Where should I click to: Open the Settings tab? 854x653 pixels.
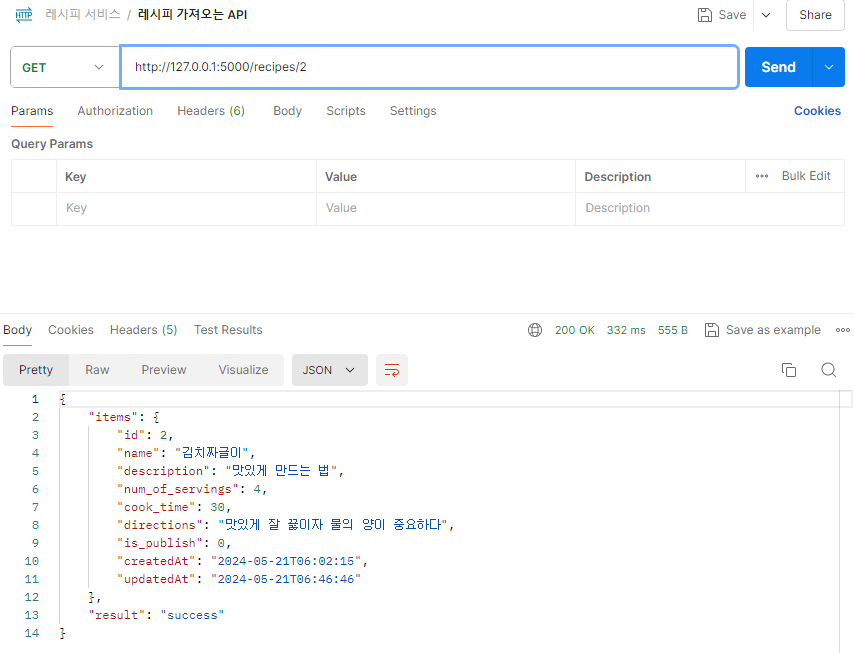pos(413,111)
